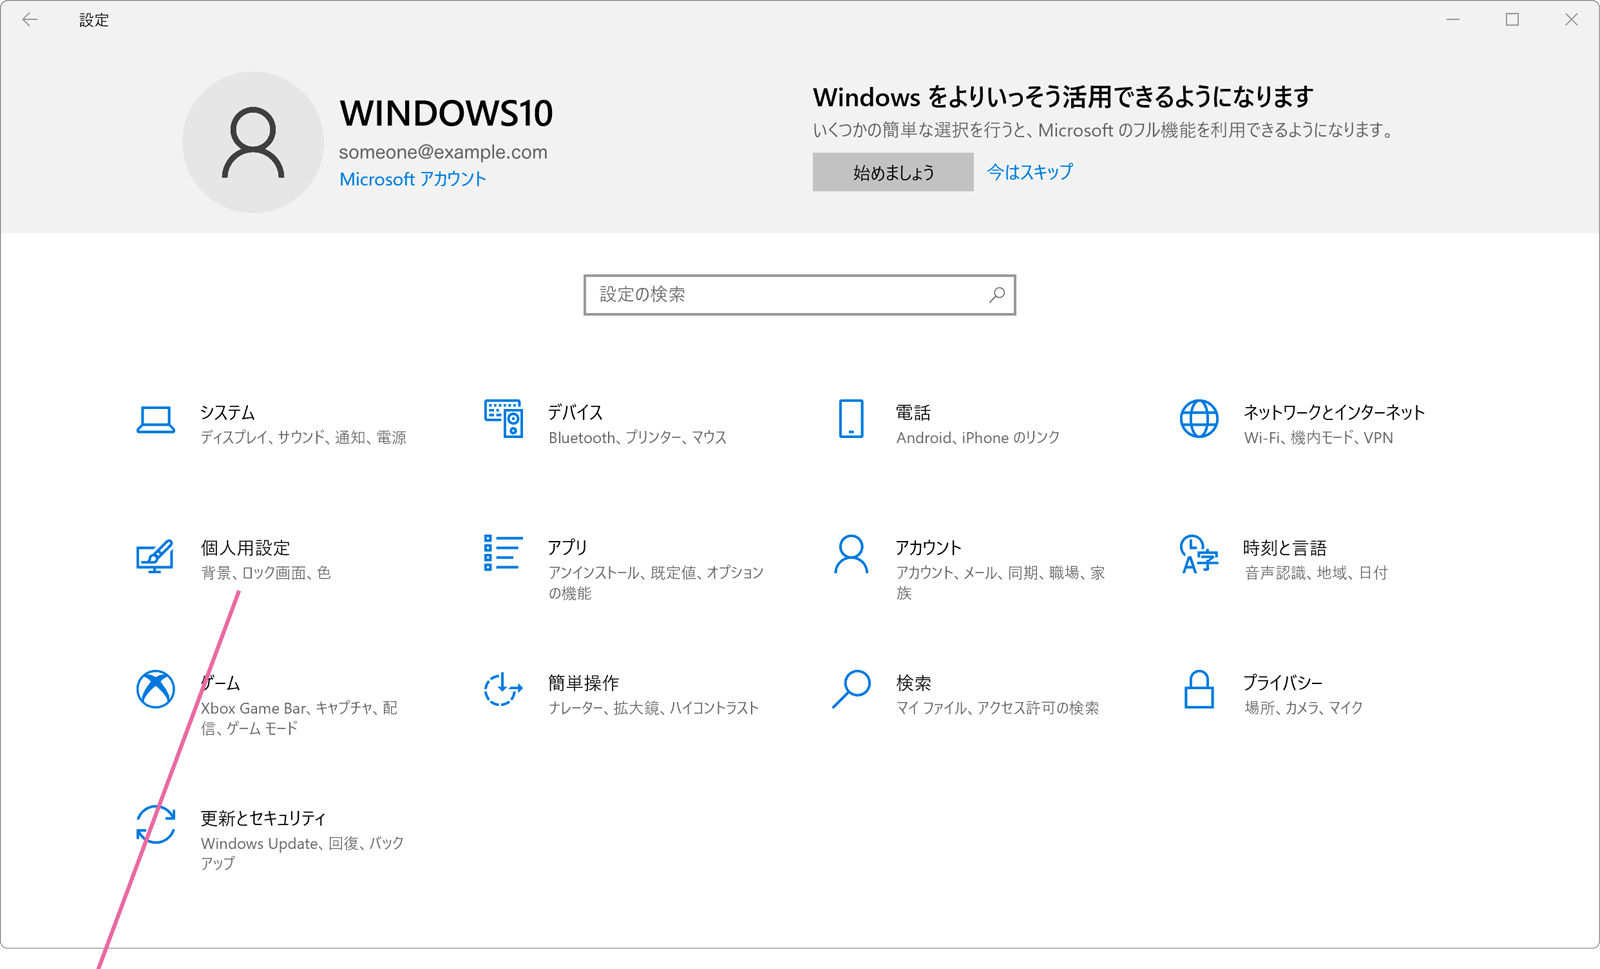Minimize the 設定 window
Screen dimensions: 1600x969
1453,19
